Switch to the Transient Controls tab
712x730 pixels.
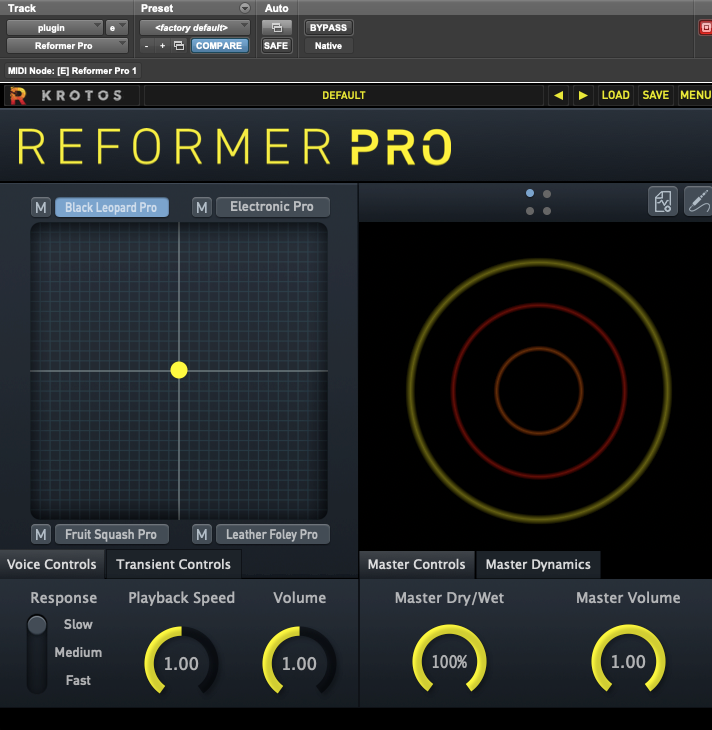[x=173, y=564]
